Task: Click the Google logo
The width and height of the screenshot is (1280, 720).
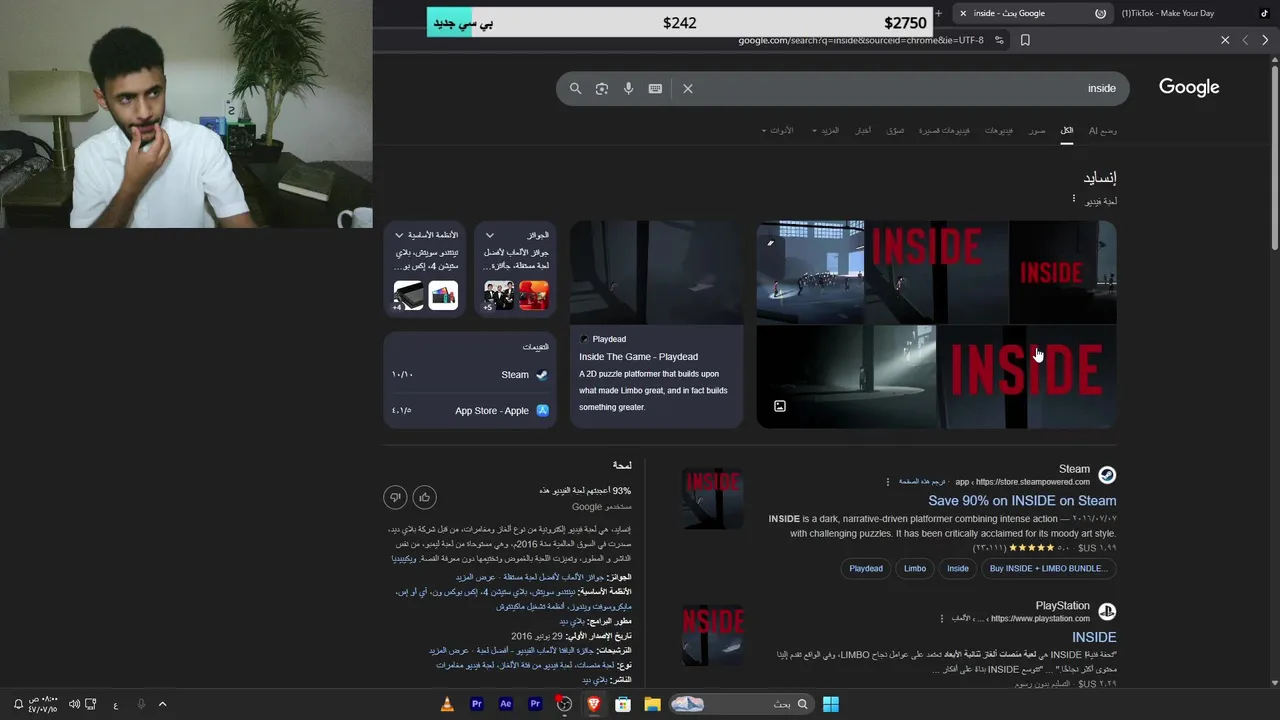Action: [x=1189, y=87]
